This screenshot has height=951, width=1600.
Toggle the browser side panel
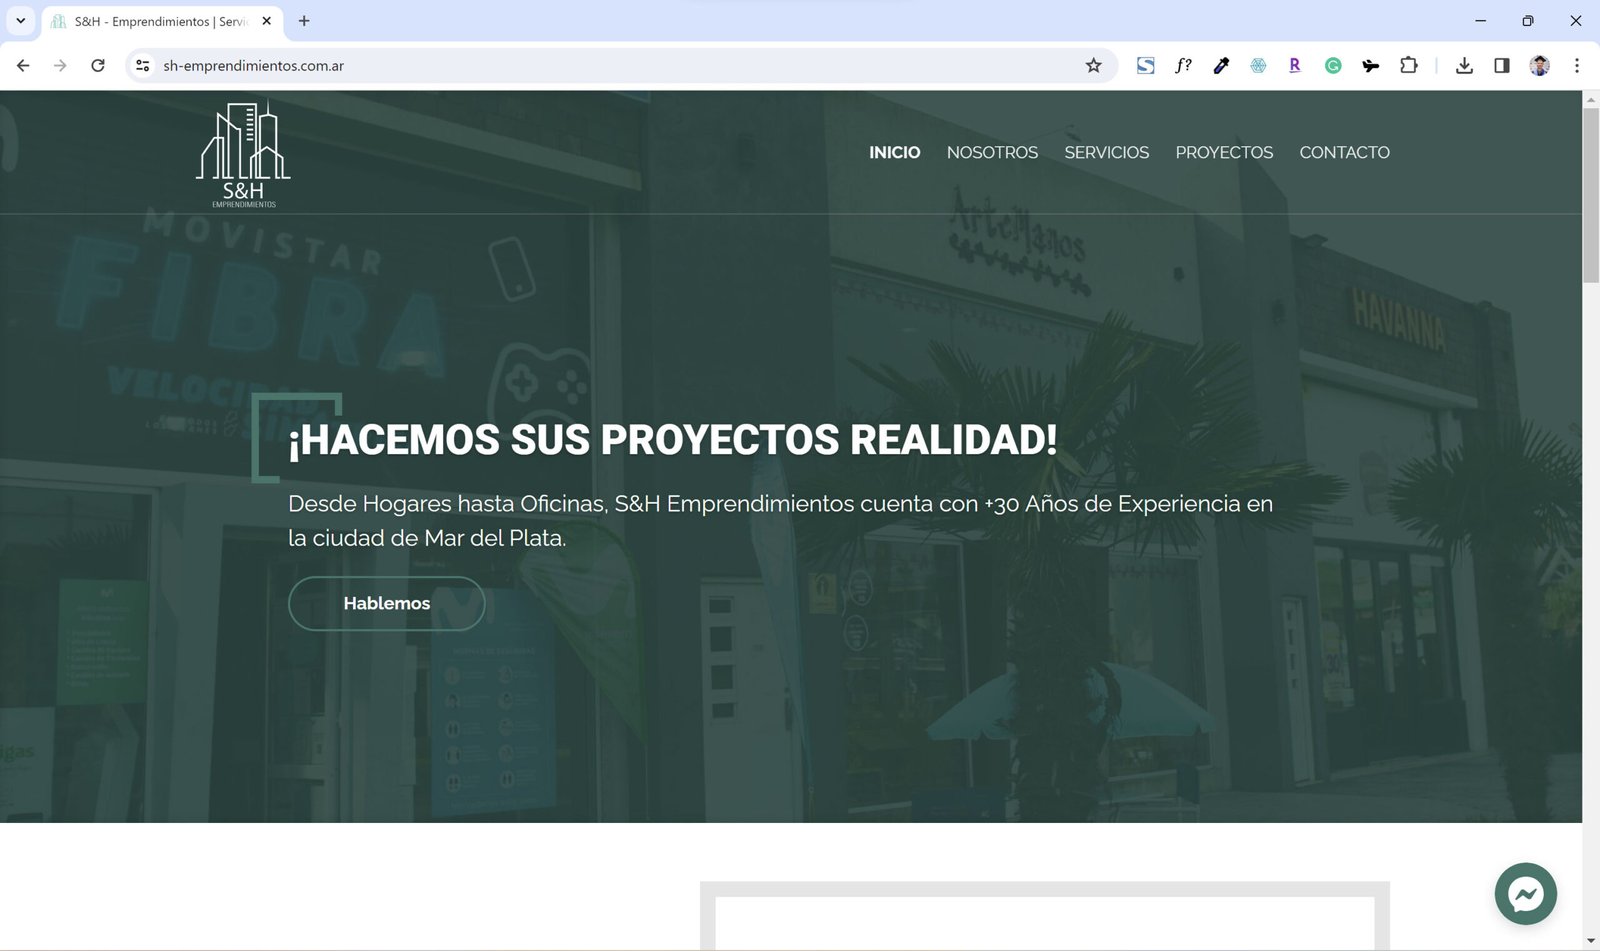click(x=1501, y=66)
